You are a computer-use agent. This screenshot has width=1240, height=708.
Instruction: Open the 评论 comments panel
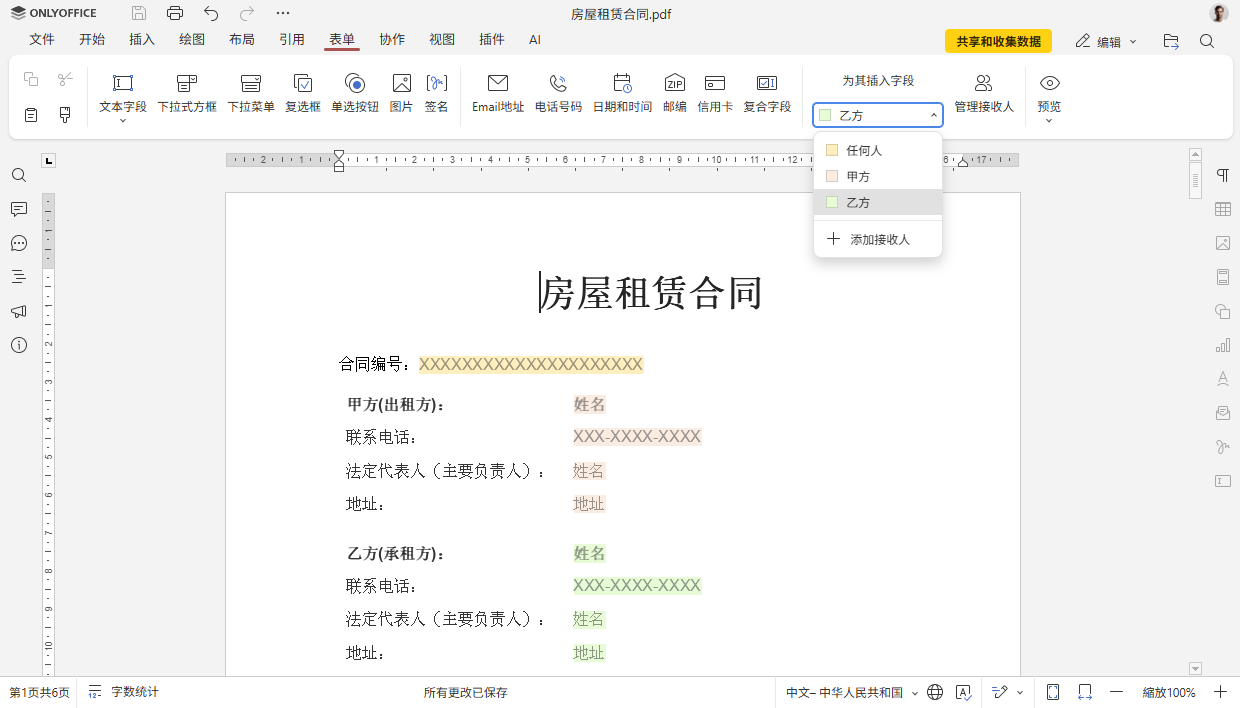click(x=18, y=210)
